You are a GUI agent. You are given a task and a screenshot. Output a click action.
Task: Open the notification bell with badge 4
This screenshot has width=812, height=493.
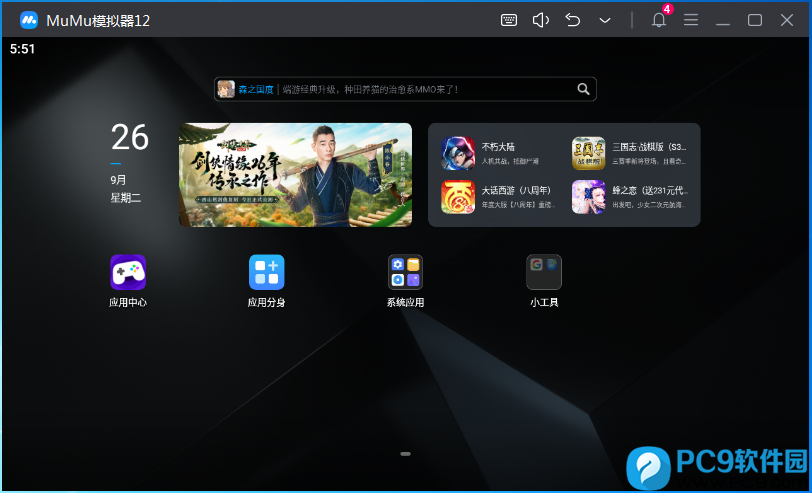659,19
